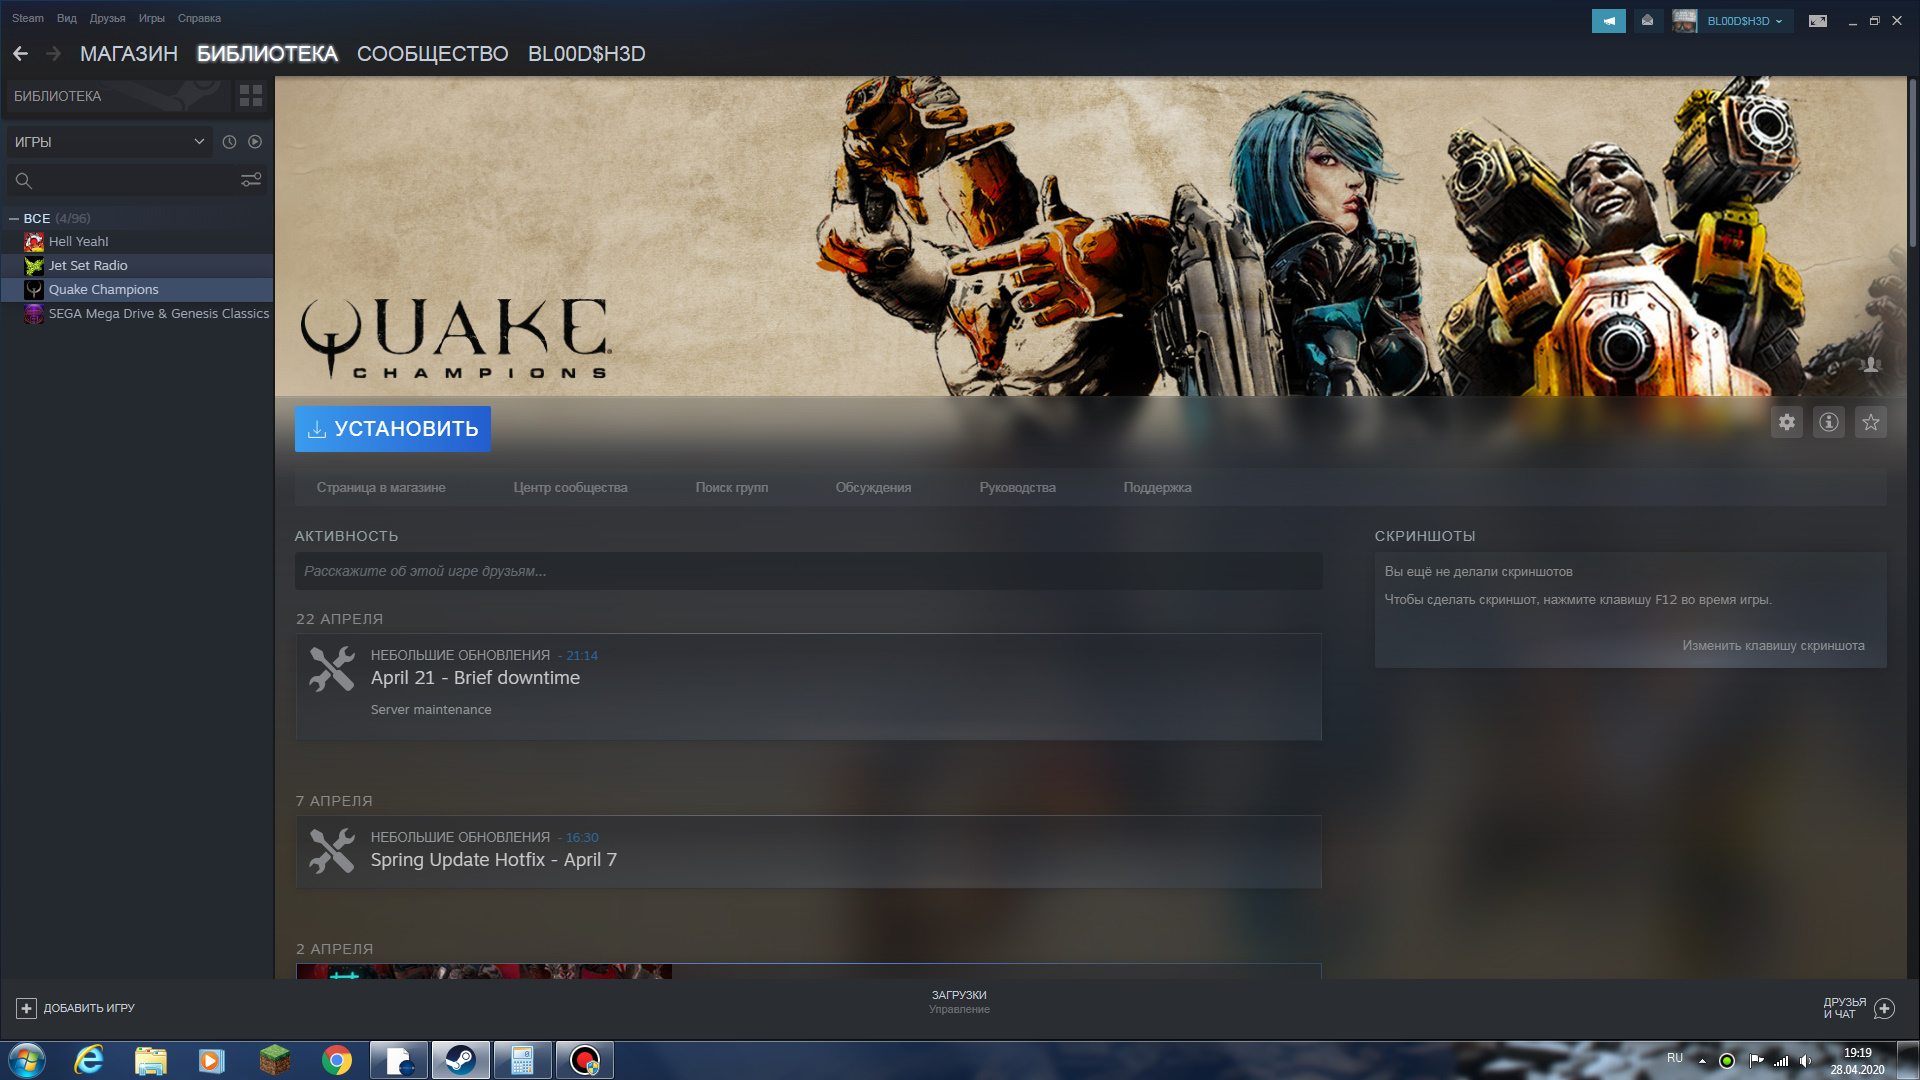Click the page vertical scrollbar

(x=1912, y=163)
